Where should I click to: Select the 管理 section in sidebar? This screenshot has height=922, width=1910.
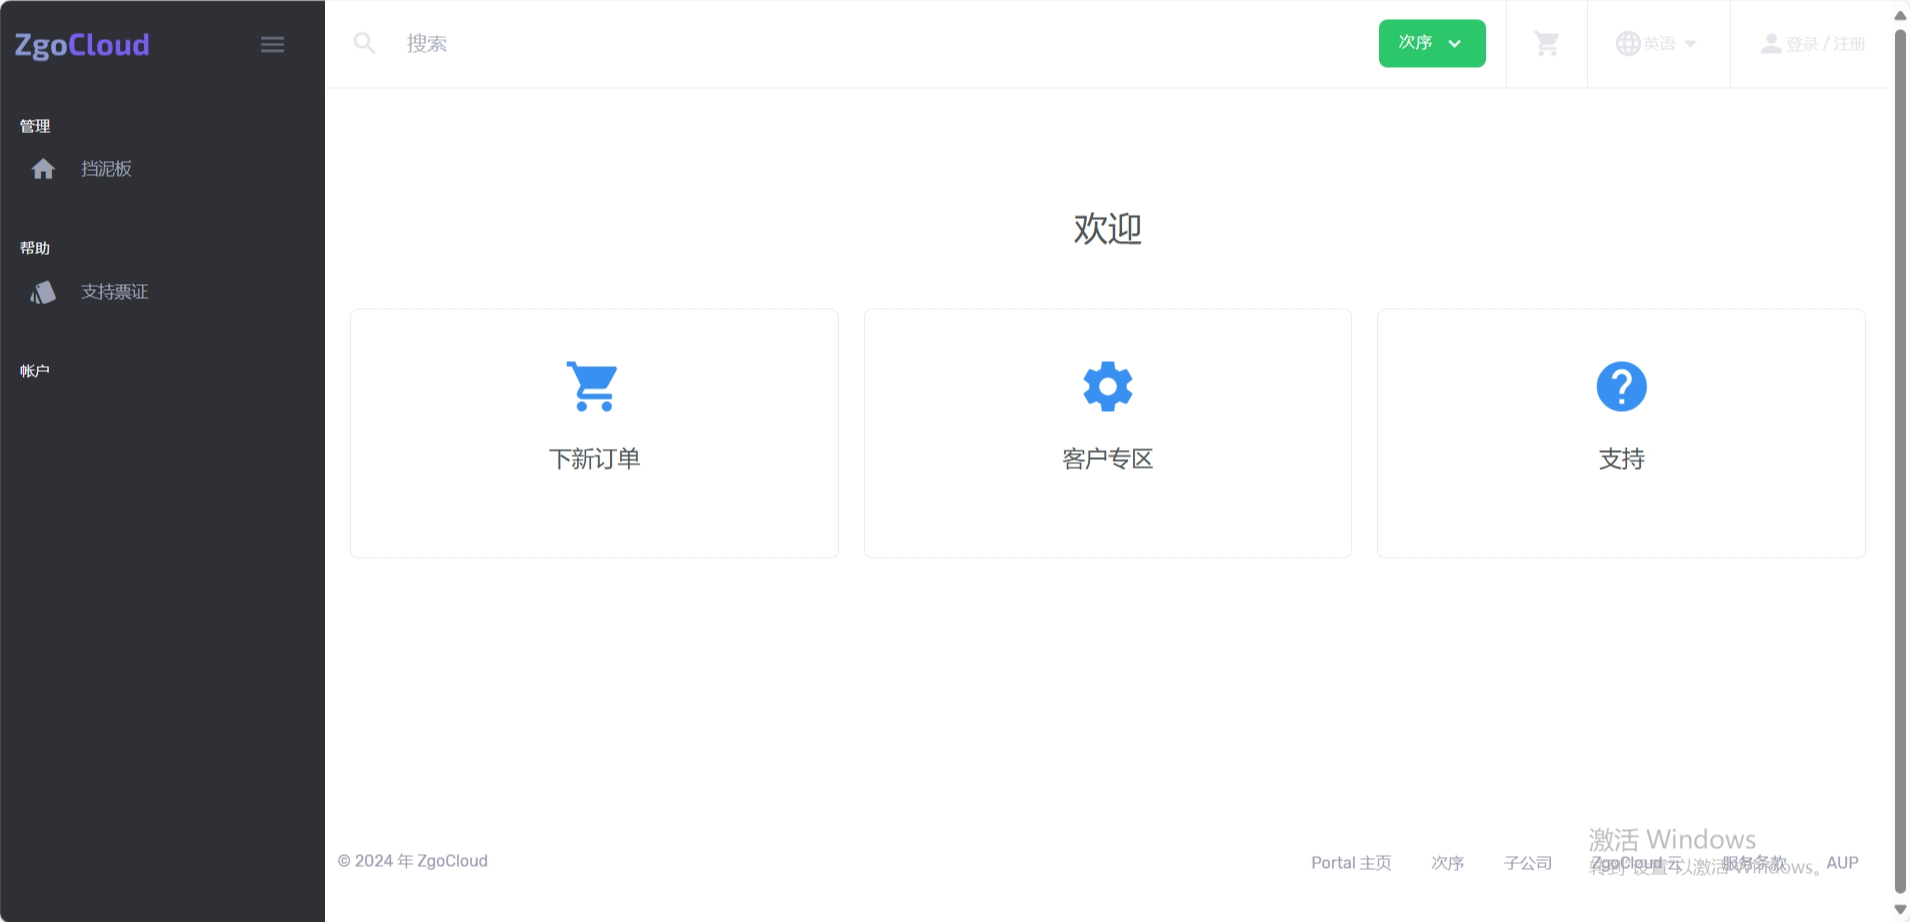click(35, 125)
